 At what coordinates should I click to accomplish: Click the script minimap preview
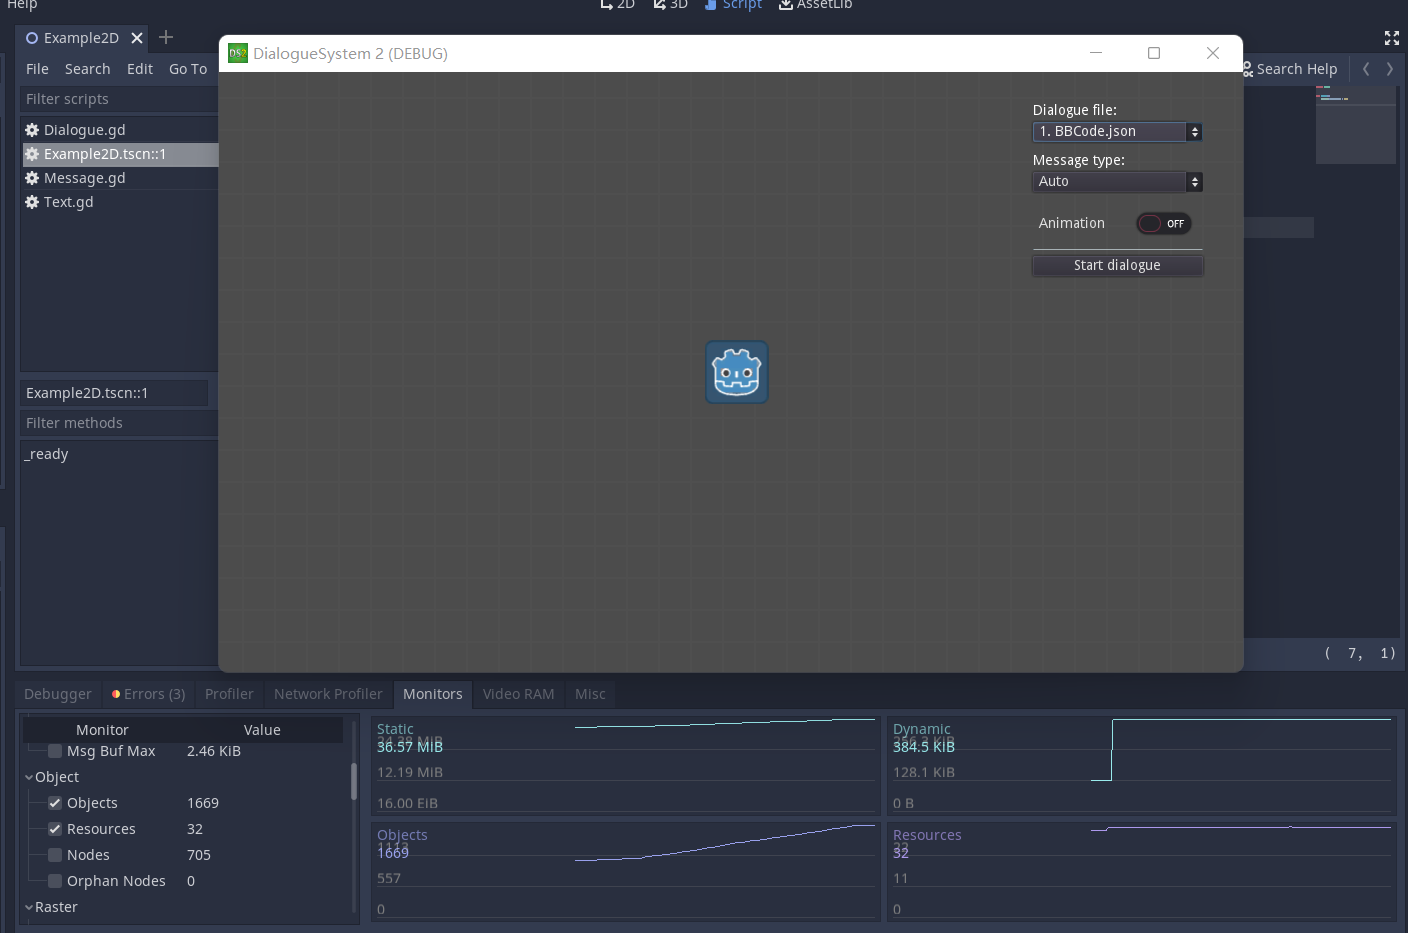[x=1355, y=124]
